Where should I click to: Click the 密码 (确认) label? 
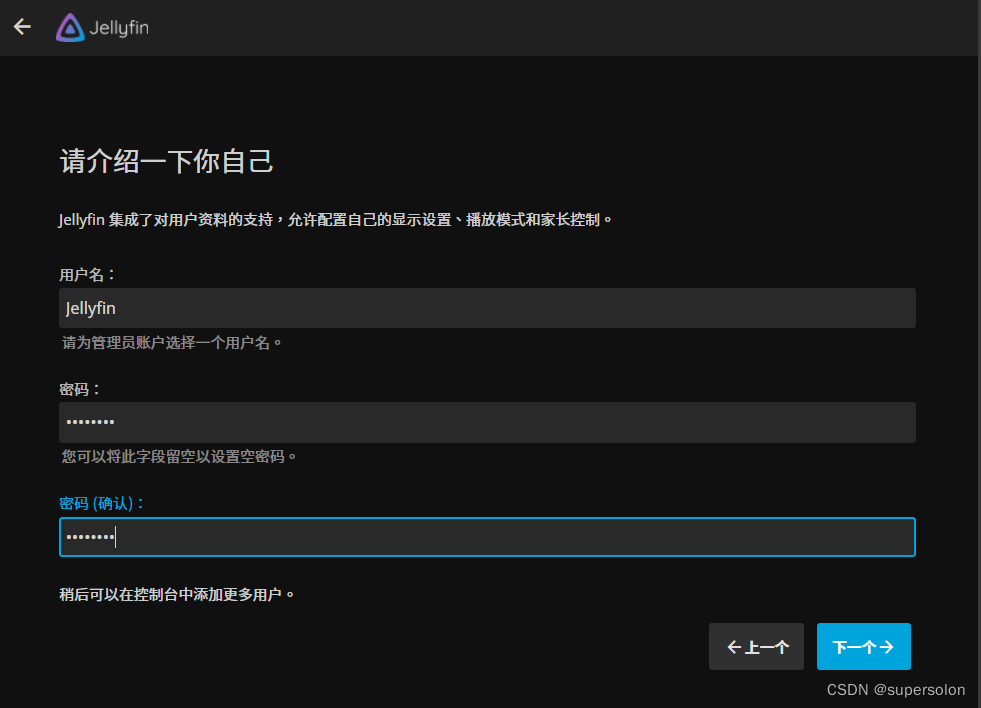101,503
